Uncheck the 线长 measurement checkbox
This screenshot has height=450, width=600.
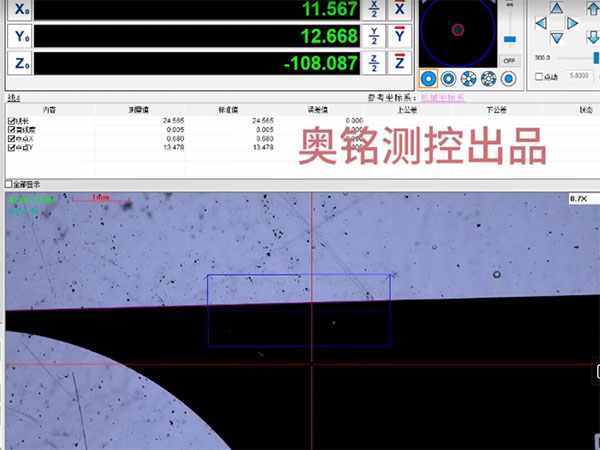11,120
